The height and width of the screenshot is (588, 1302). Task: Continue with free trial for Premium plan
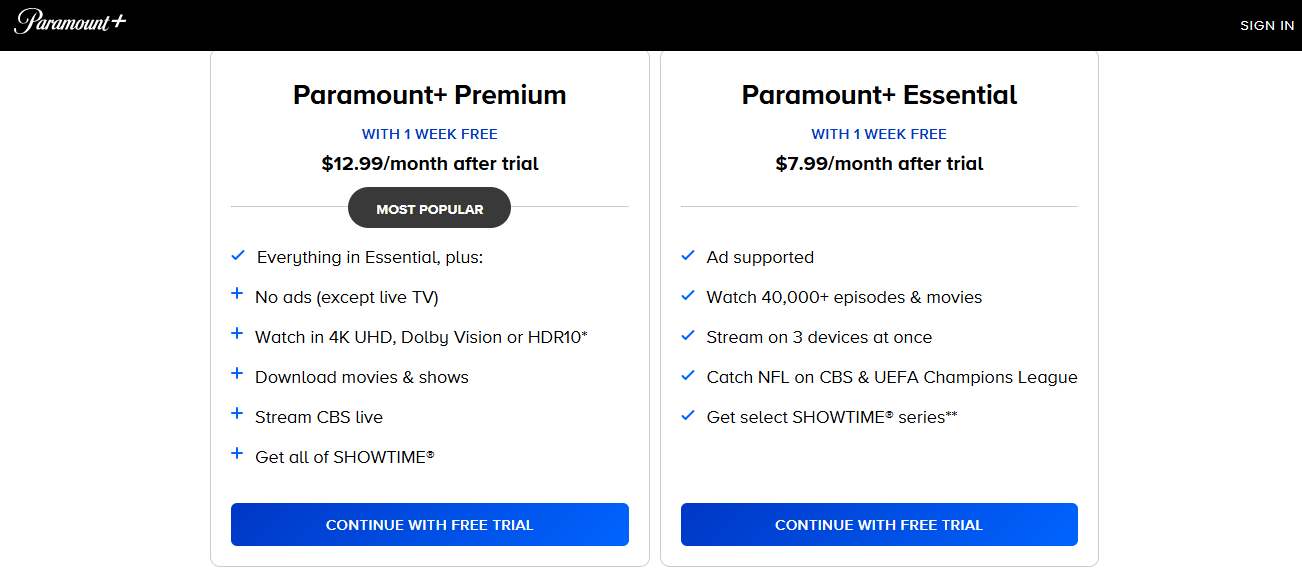point(429,524)
